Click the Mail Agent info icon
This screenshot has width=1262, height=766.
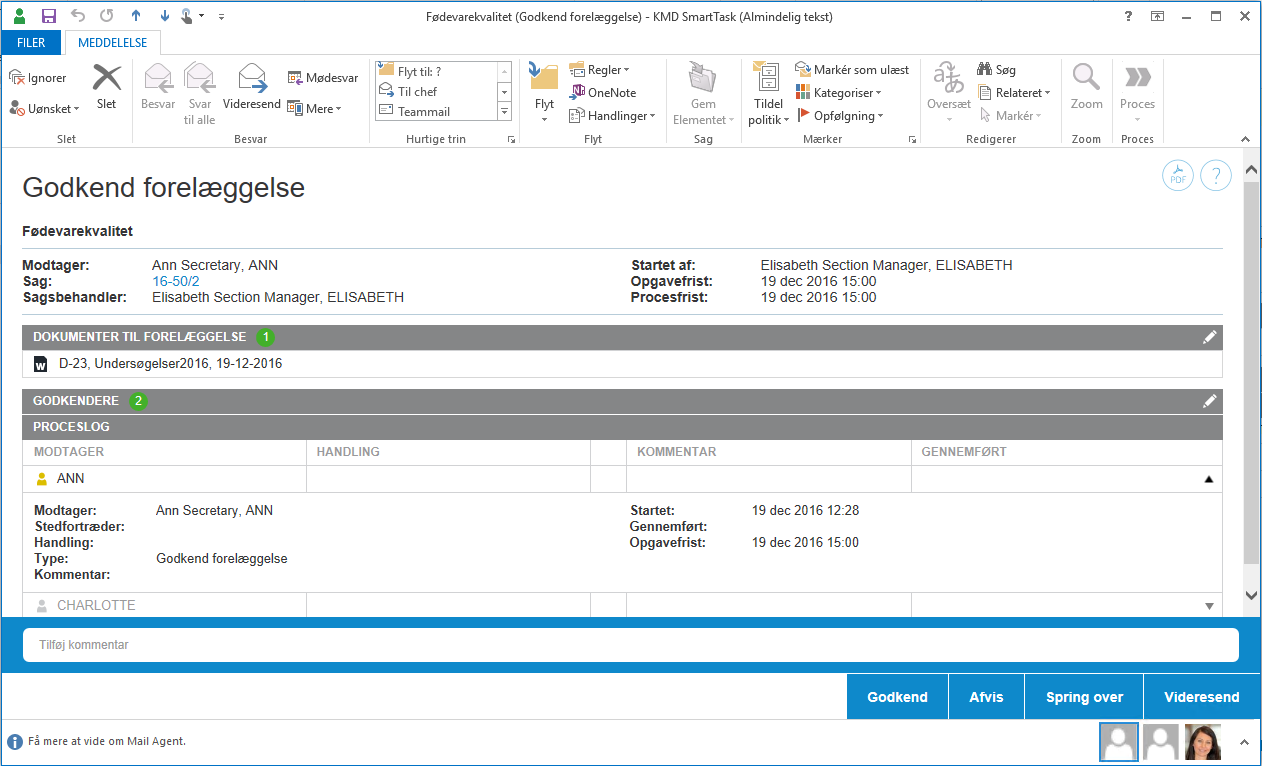click(15, 742)
